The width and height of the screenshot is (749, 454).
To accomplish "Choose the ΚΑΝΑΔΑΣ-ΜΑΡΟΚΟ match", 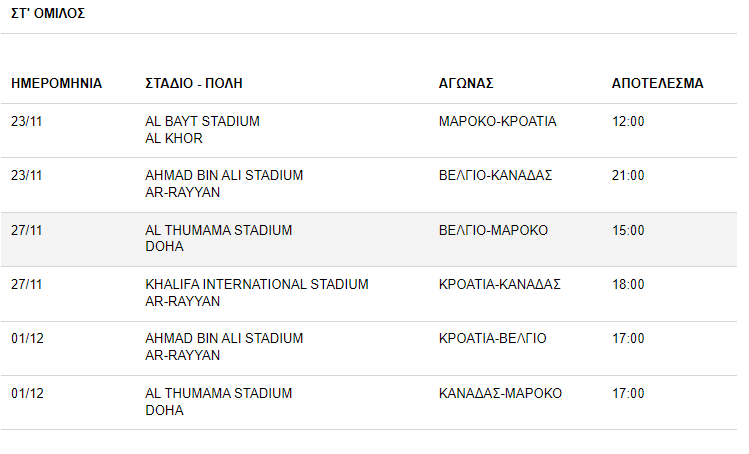I will point(500,393).
